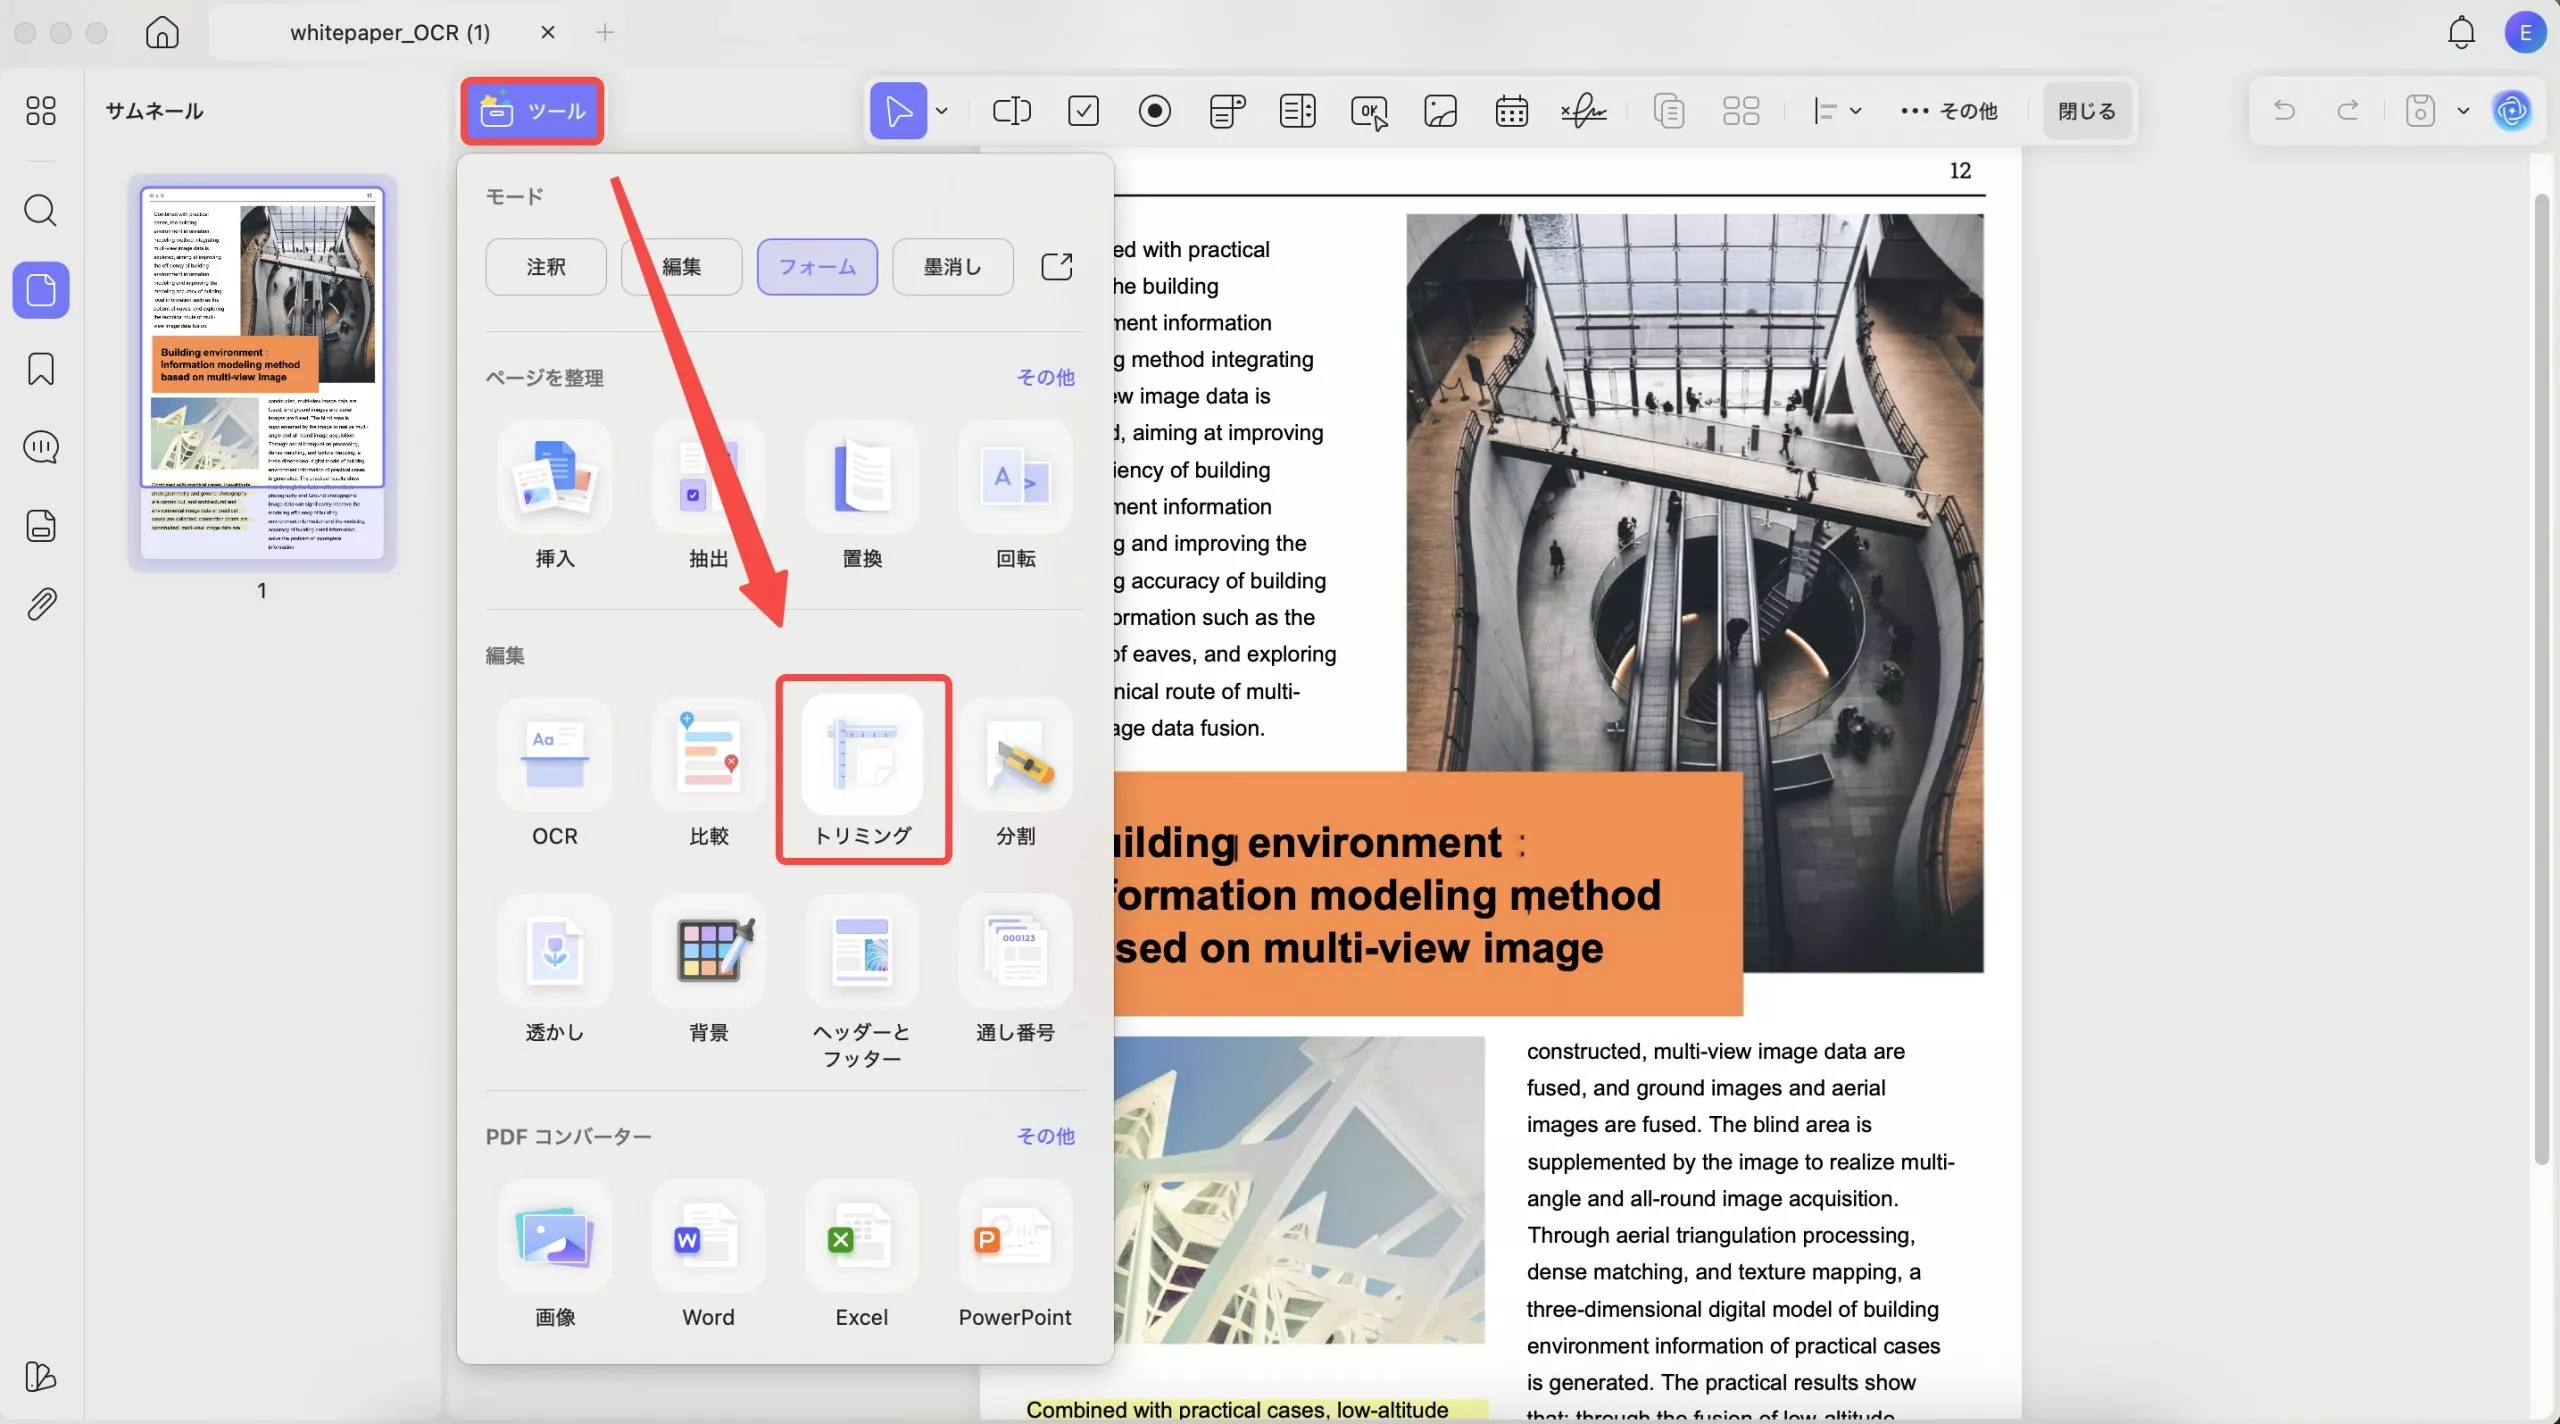Select the page 1 thumbnail
Viewport: 2560px width, 1424px height.
click(x=262, y=372)
